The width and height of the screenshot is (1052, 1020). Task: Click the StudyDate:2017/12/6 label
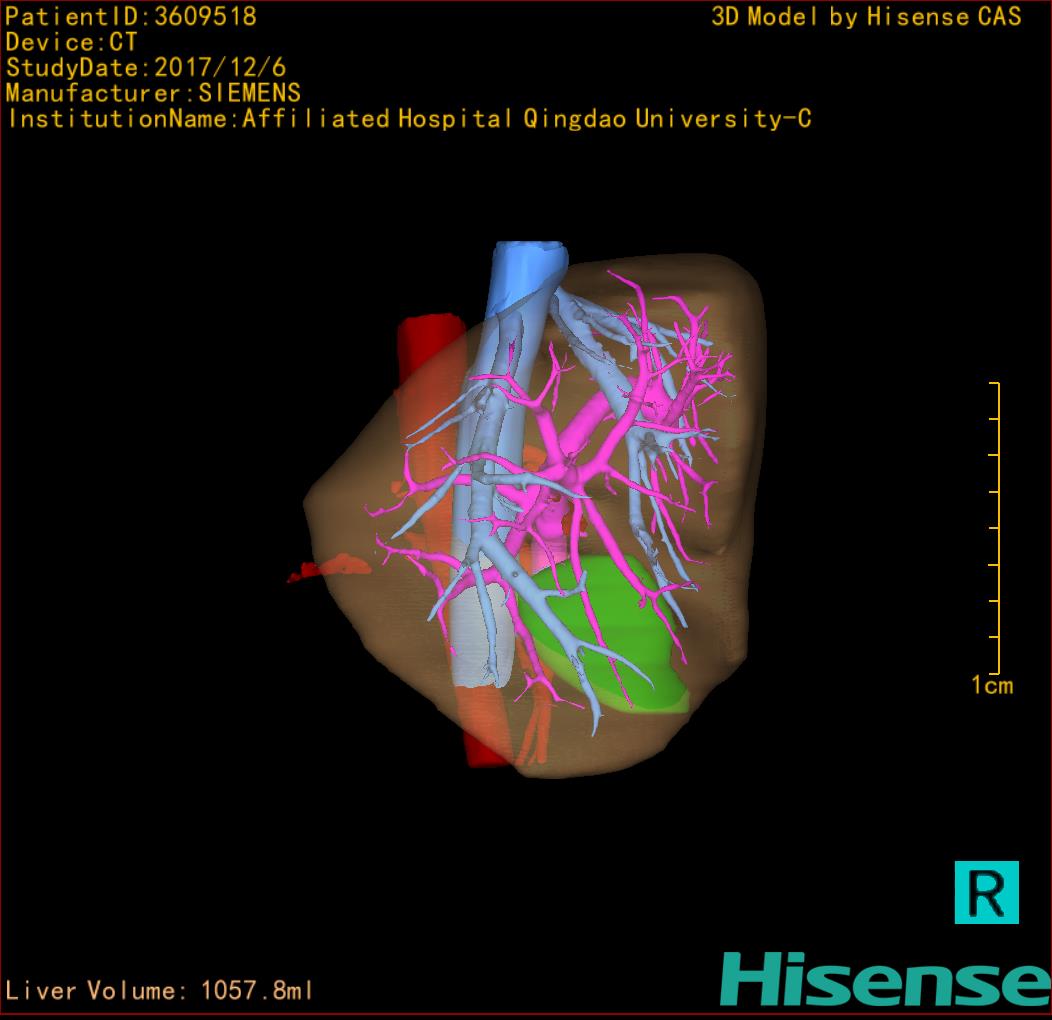146,68
